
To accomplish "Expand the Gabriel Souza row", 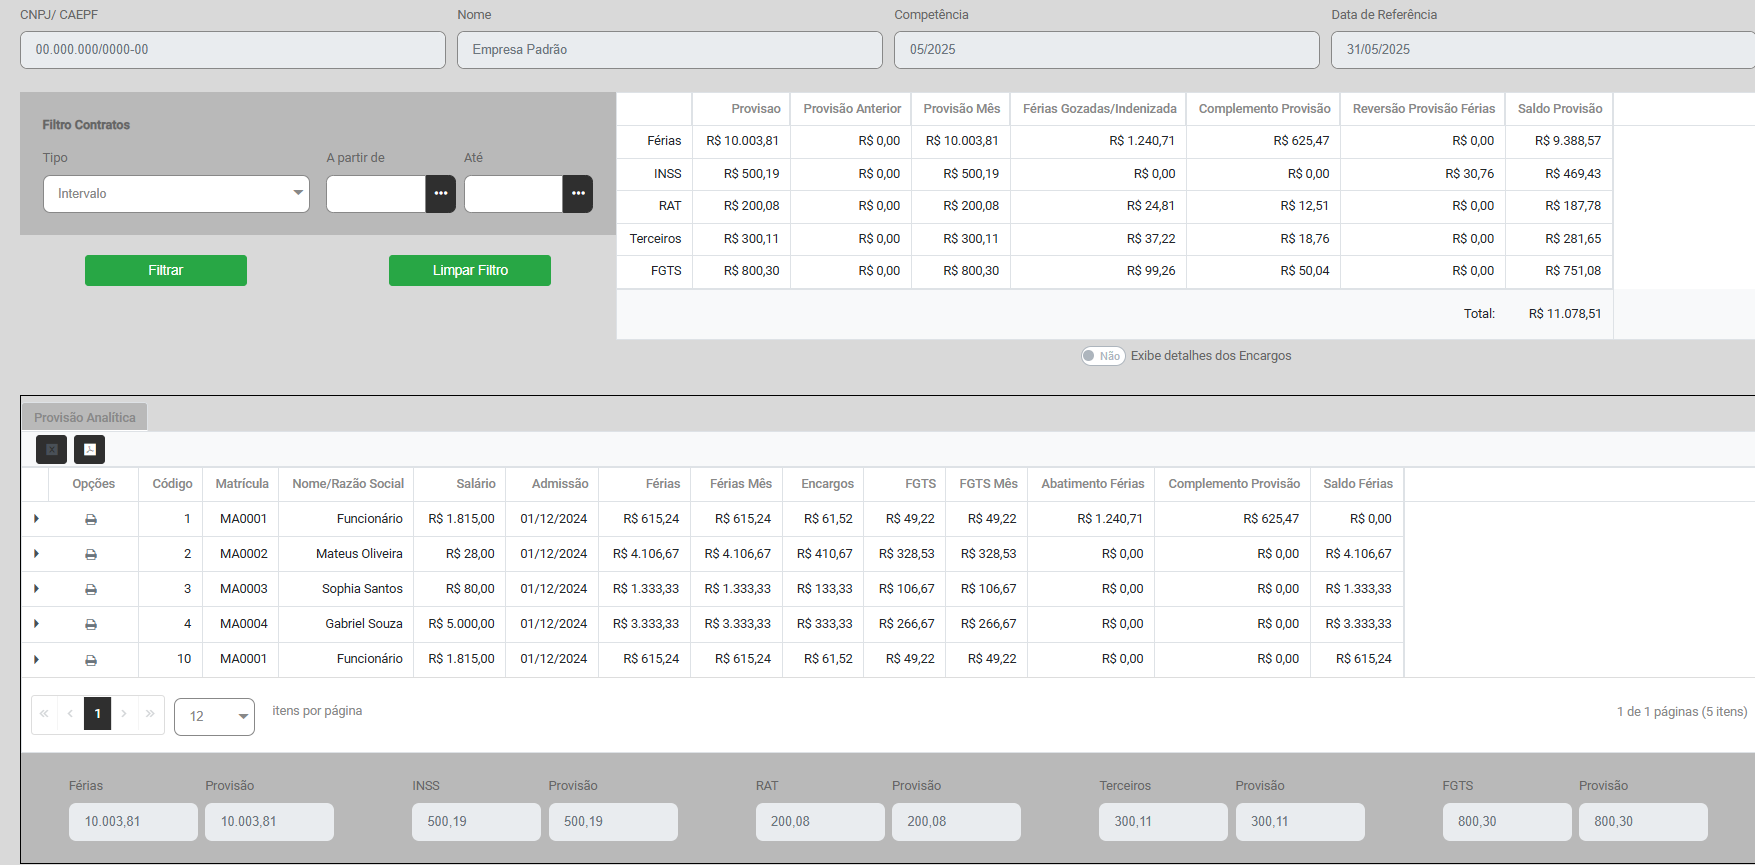I will 37,624.
